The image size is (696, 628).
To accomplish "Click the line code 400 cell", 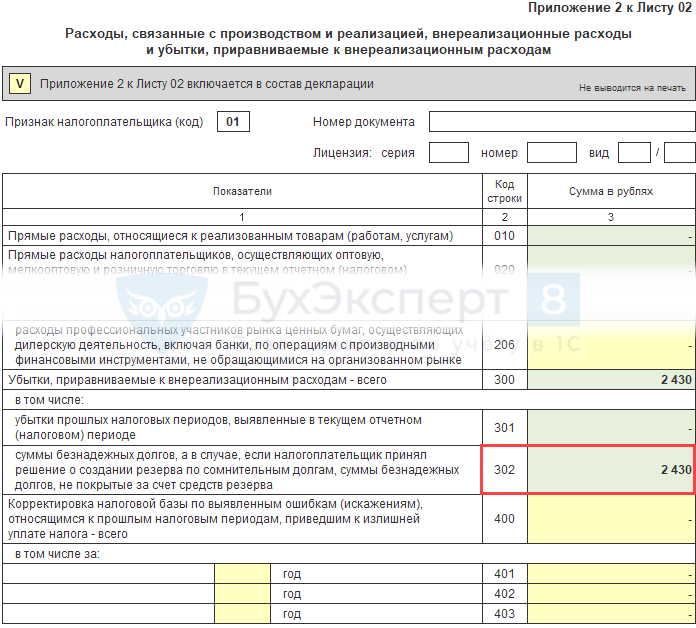I will click(505, 519).
